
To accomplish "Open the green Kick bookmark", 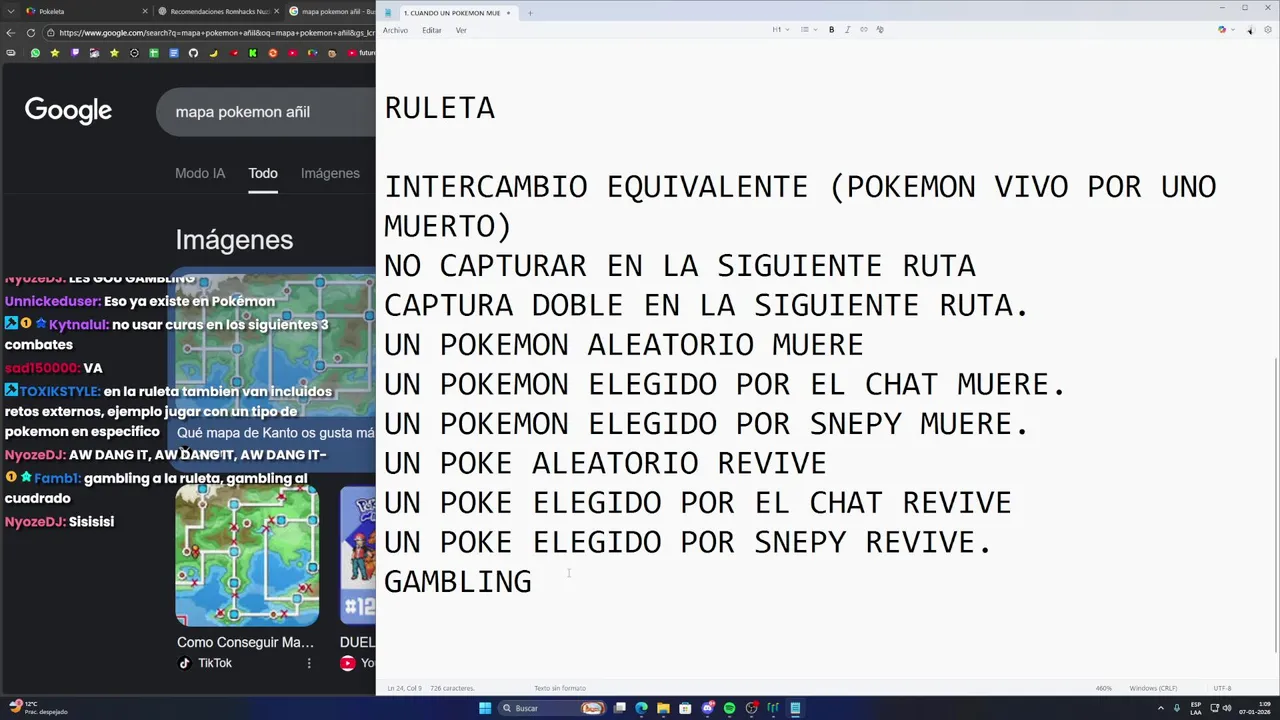I will pos(253,53).
